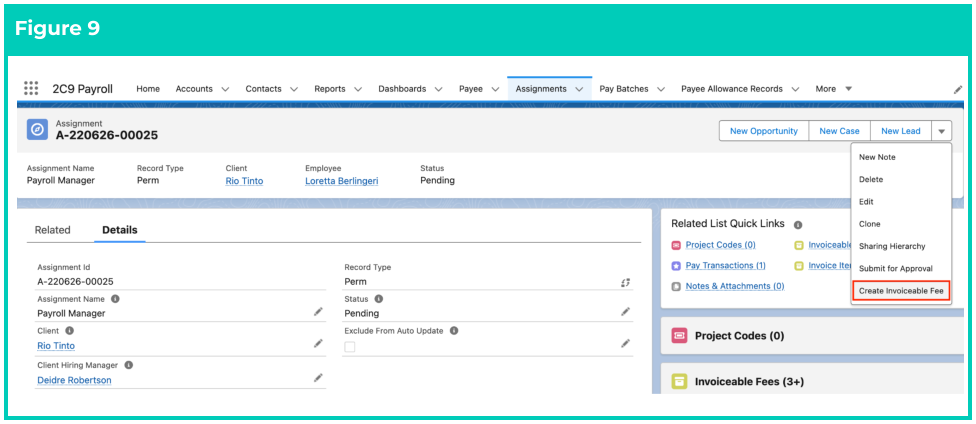
Task: Expand the Accounts nav dropdown chevron
Action: coord(225,89)
